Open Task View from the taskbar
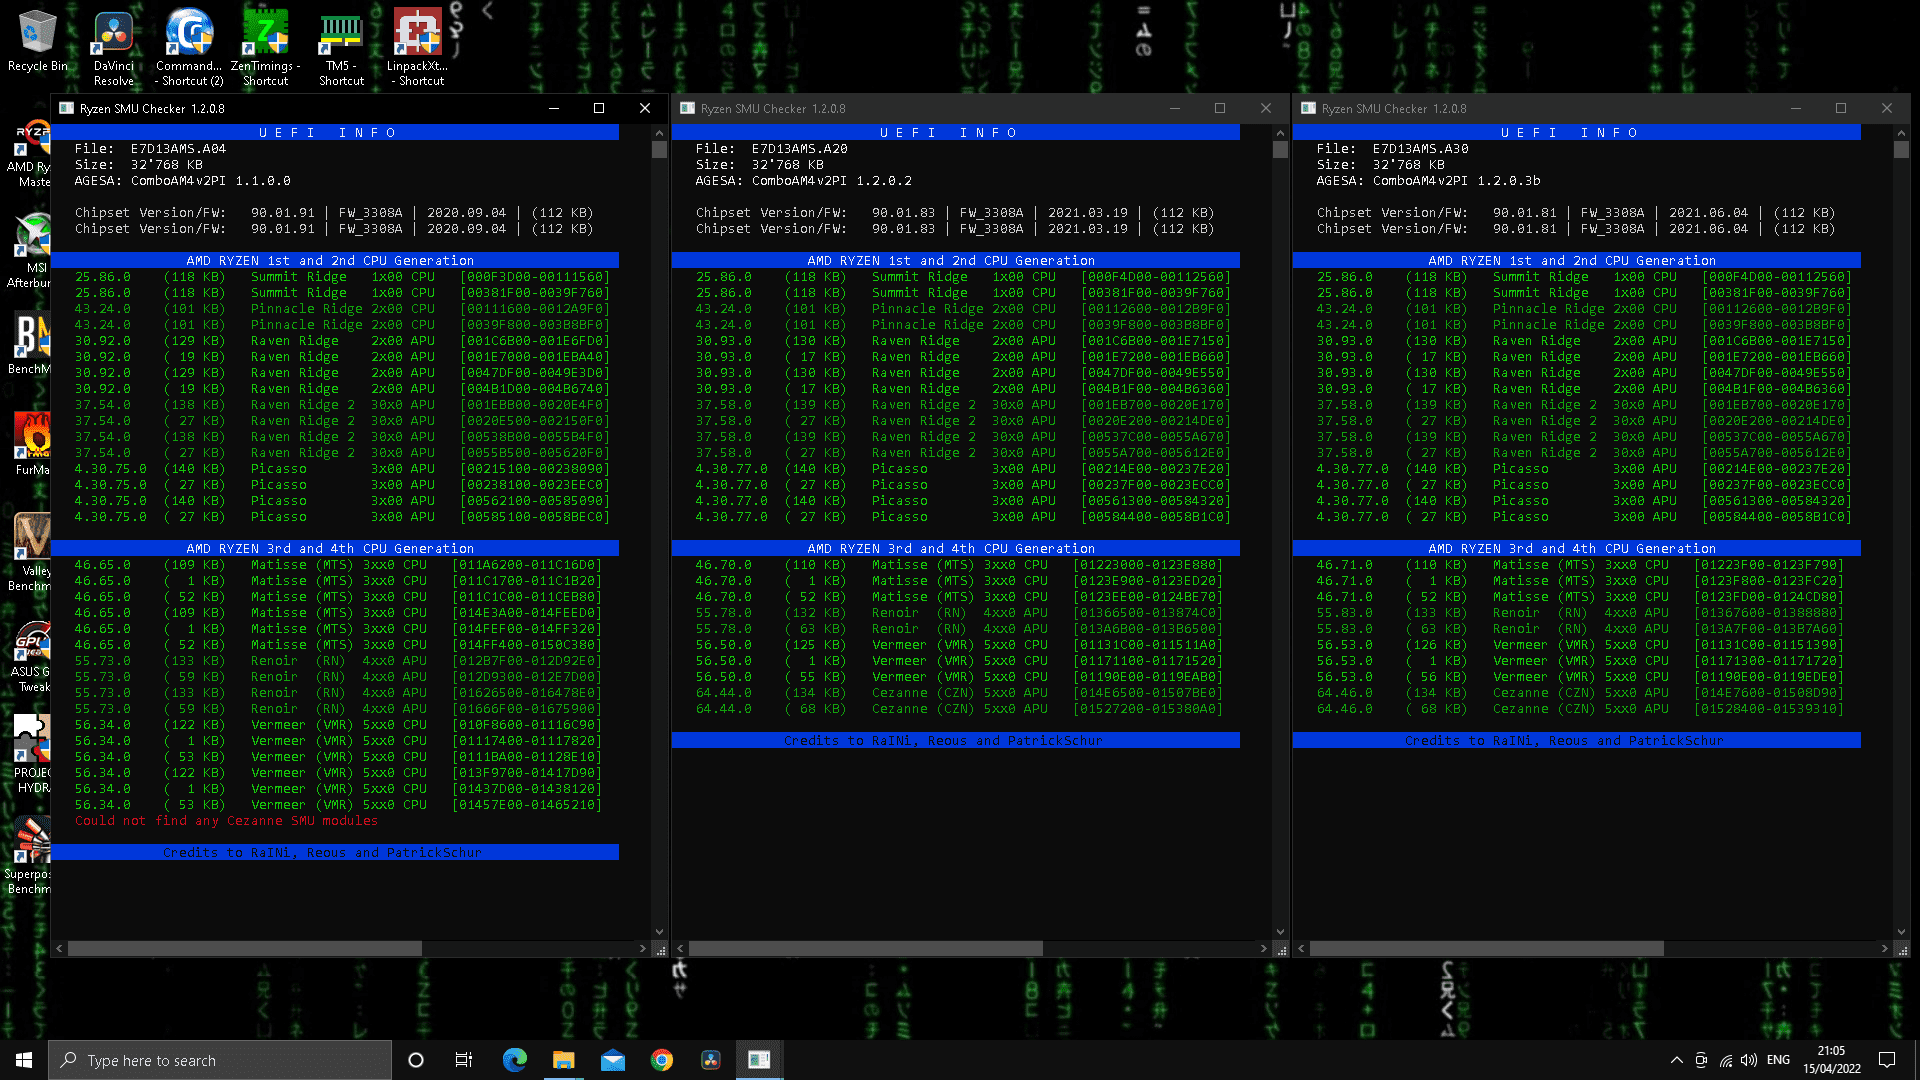The image size is (1920, 1080). click(464, 1060)
